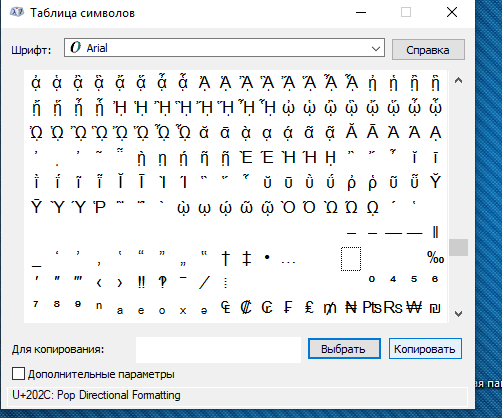Select the double exclamation ‼ character
The height and width of the screenshot is (418, 502).
(x=141, y=282)
